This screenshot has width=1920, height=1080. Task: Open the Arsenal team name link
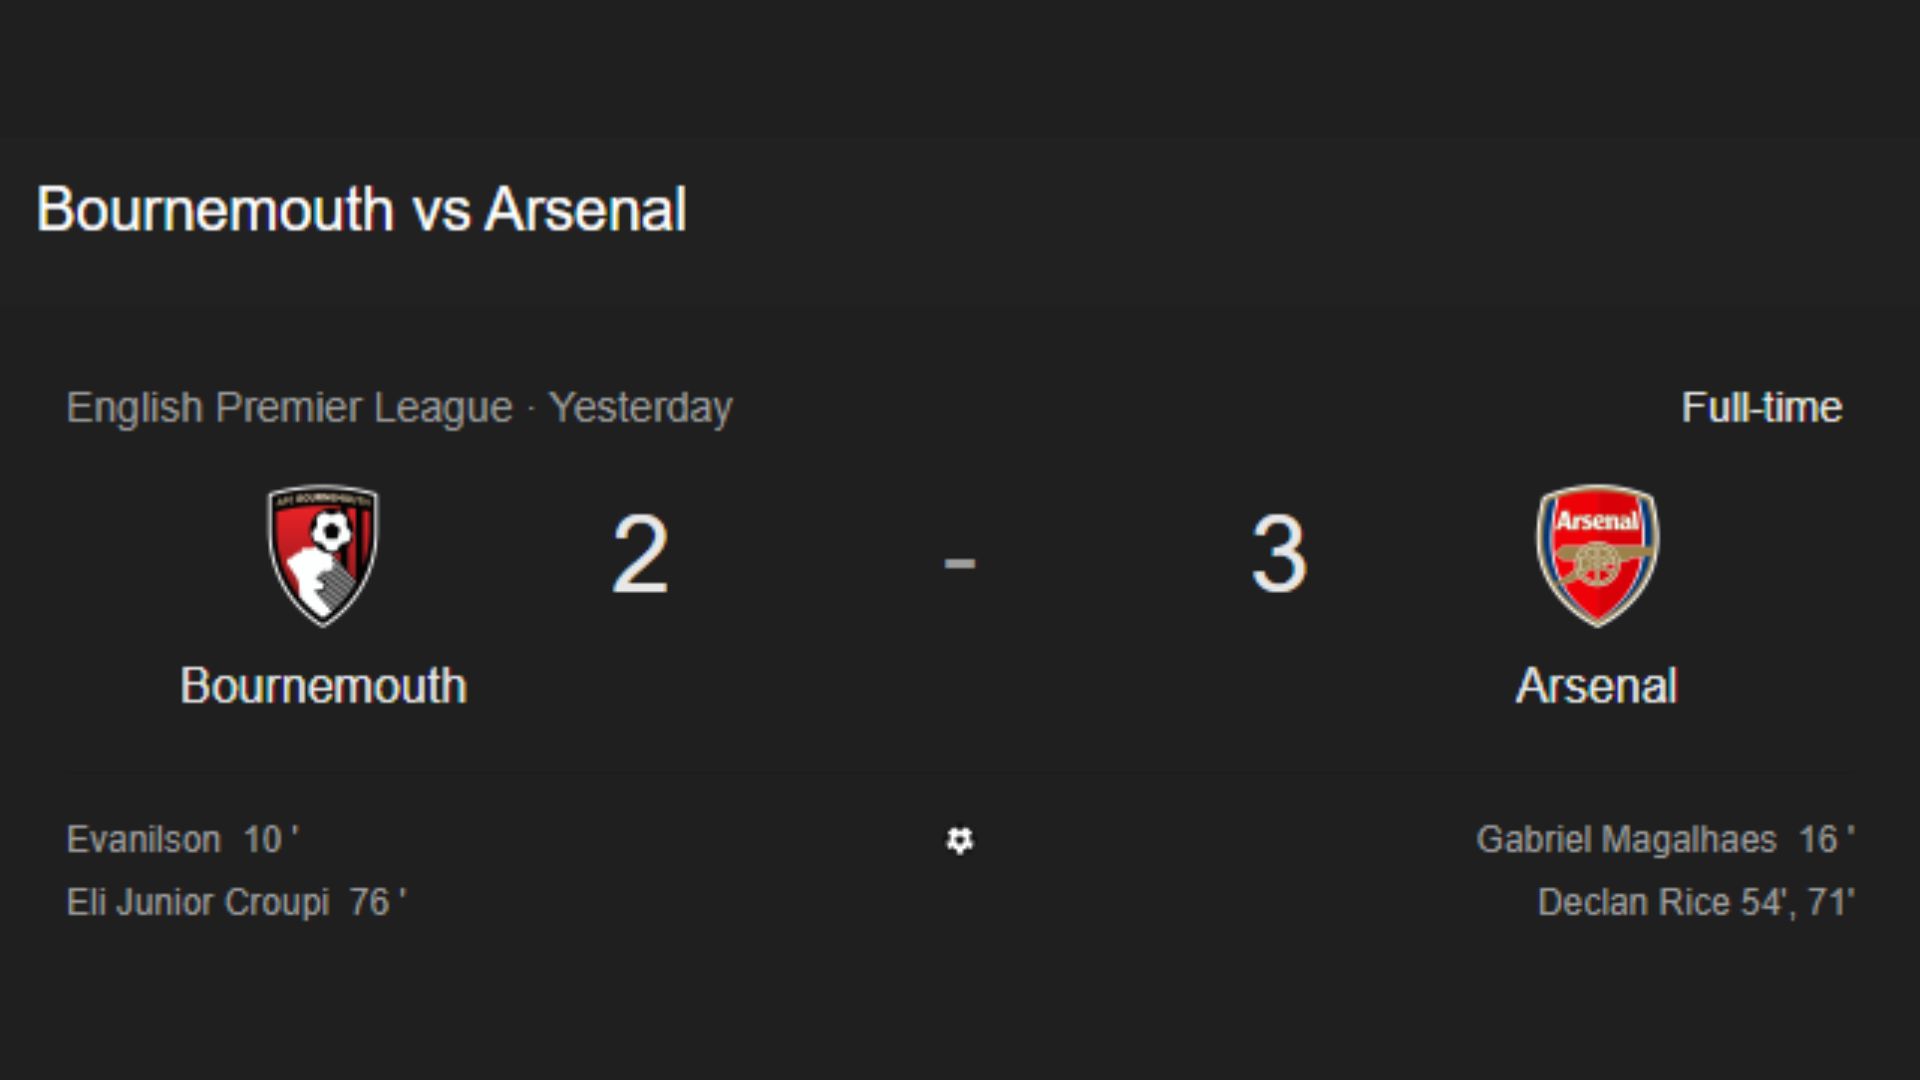click(x=1597, y=686)
